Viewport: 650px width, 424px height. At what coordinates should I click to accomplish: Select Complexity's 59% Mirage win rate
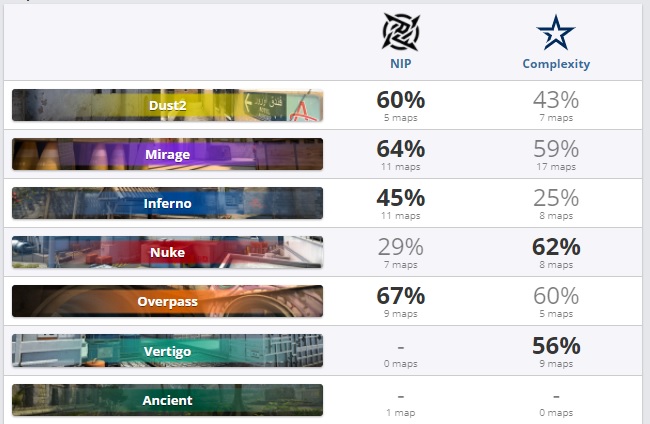(x=556, y=149)
